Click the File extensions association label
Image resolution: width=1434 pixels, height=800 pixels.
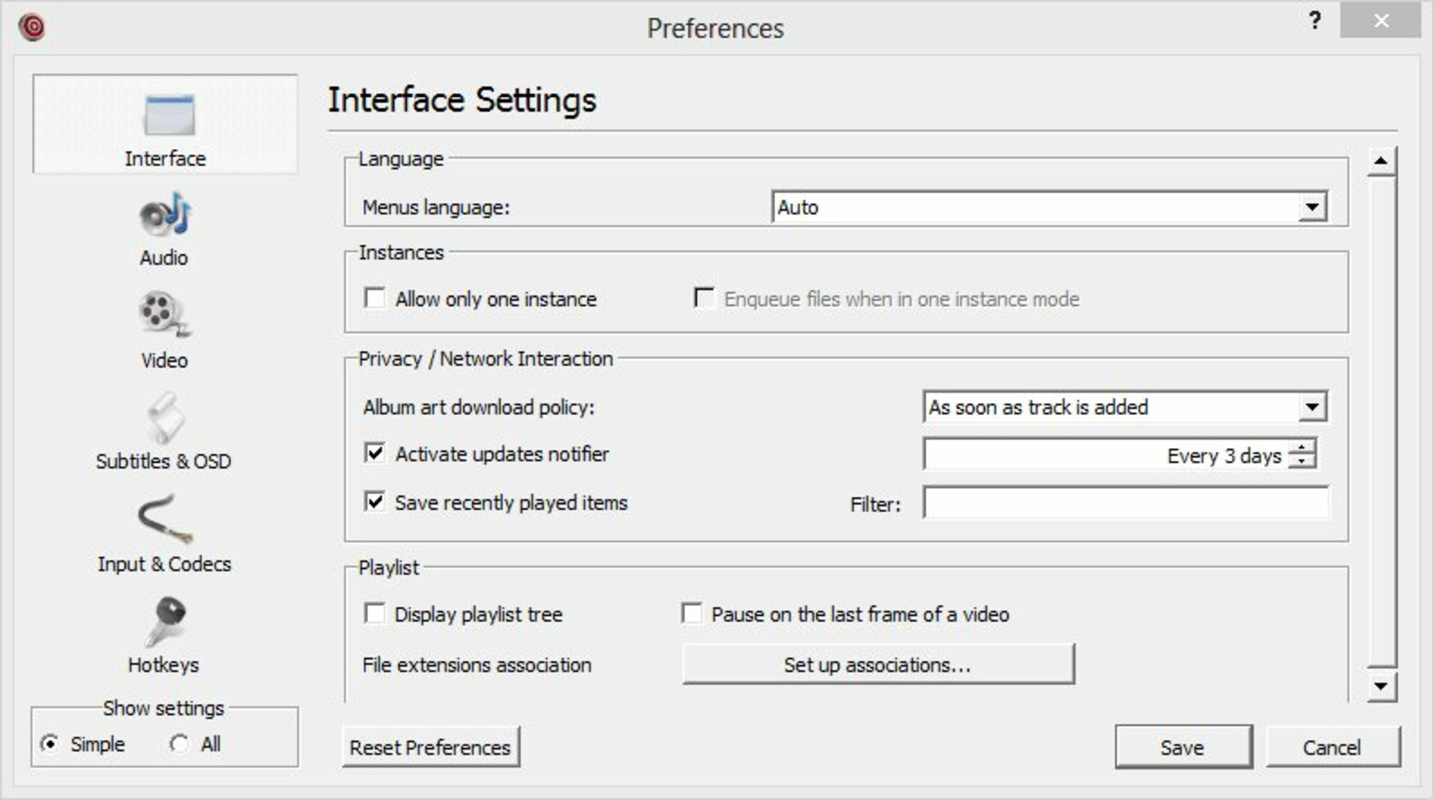477,665
